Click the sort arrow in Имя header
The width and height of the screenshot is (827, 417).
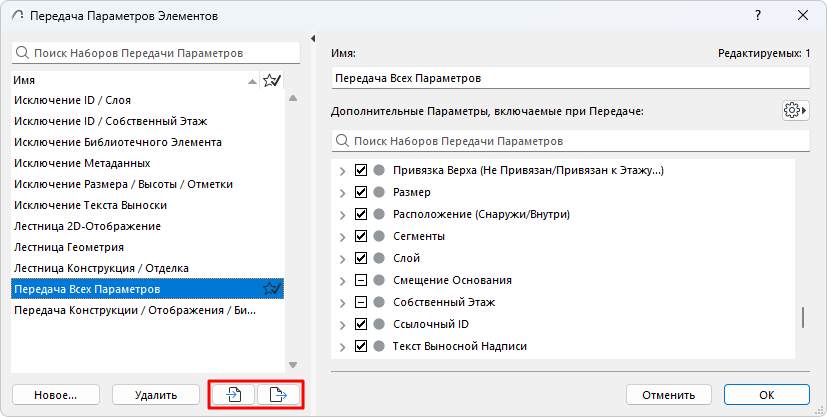click(x=253, y=81)
